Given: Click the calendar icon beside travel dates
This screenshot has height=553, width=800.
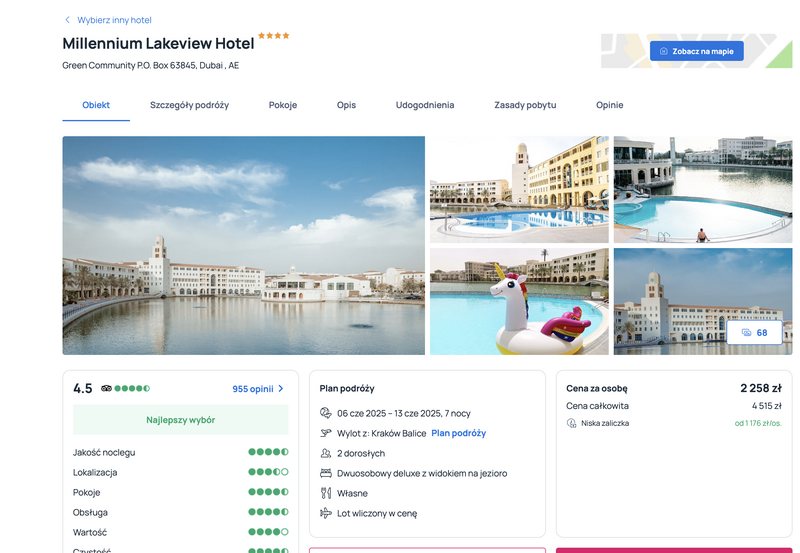Looking at the screenshot, I should [326, 413].
